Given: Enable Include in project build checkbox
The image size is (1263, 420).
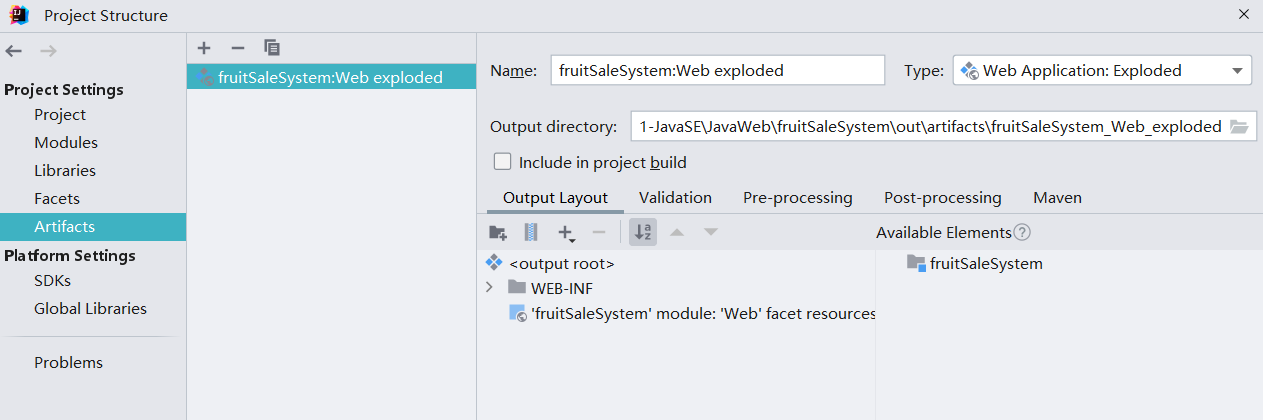Looking at the screenshot, I should [x=502, y=162].
